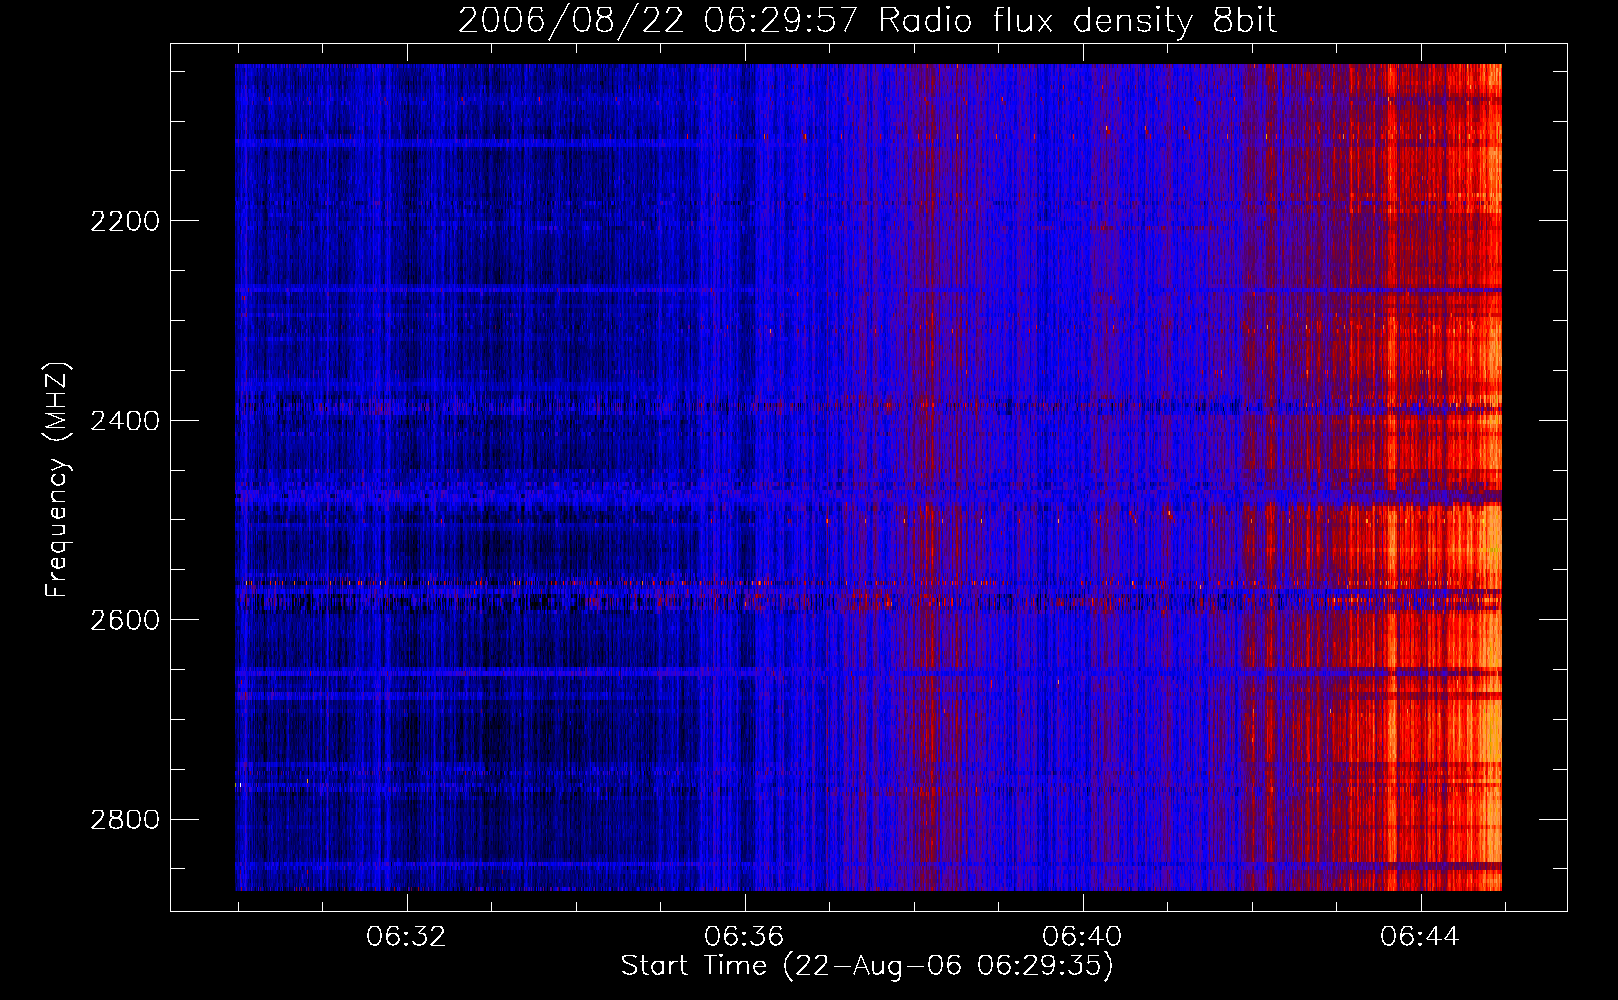Screen dimensions: 1618x1000
Task: Click the 06:36 time axis label
Action: pyautogui.click(x=744, y=937)
